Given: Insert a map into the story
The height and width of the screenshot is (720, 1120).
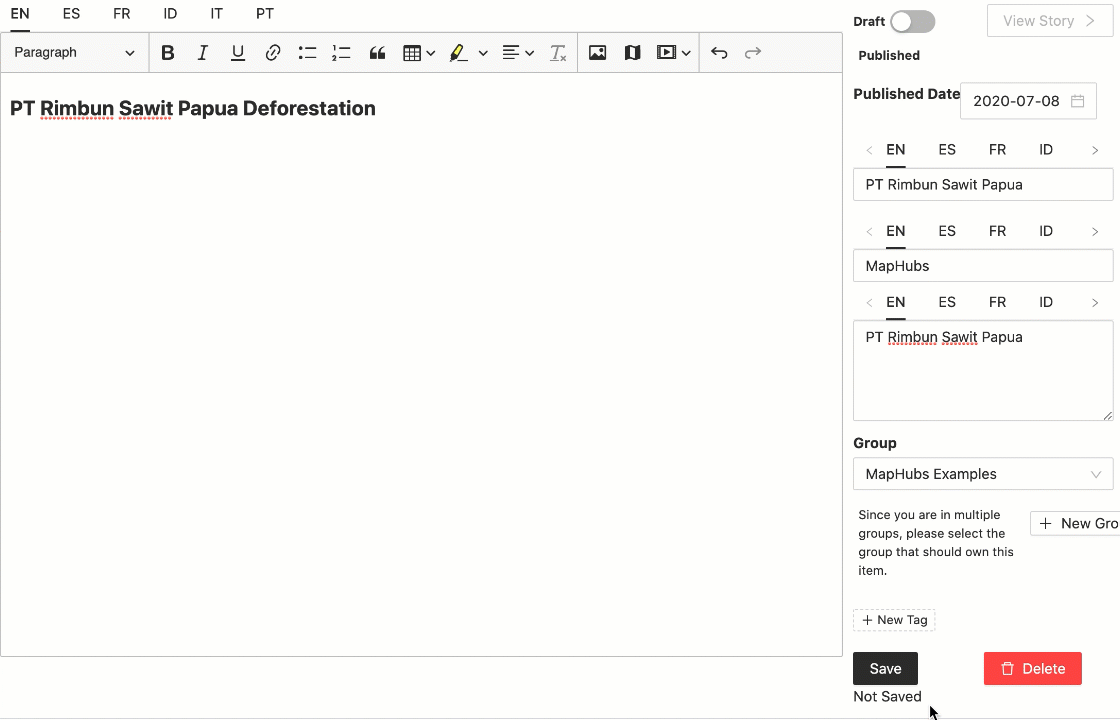Looking at the screenshot, I should pos(633,53).
